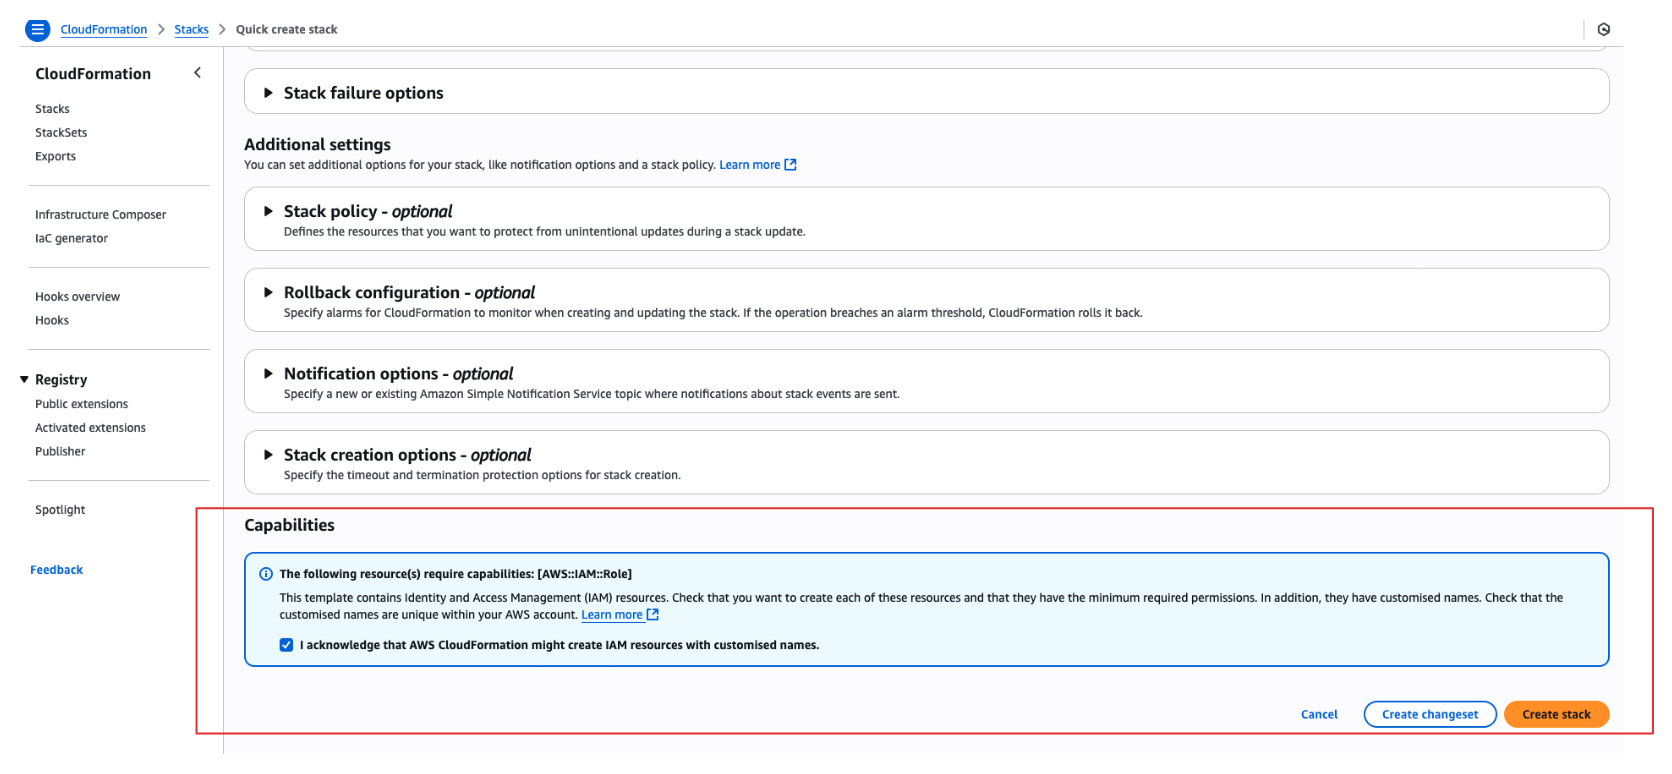The width and height of the screenshot is (1672, 774).
Task: Click the Feedback link
Action: point(56,570)
